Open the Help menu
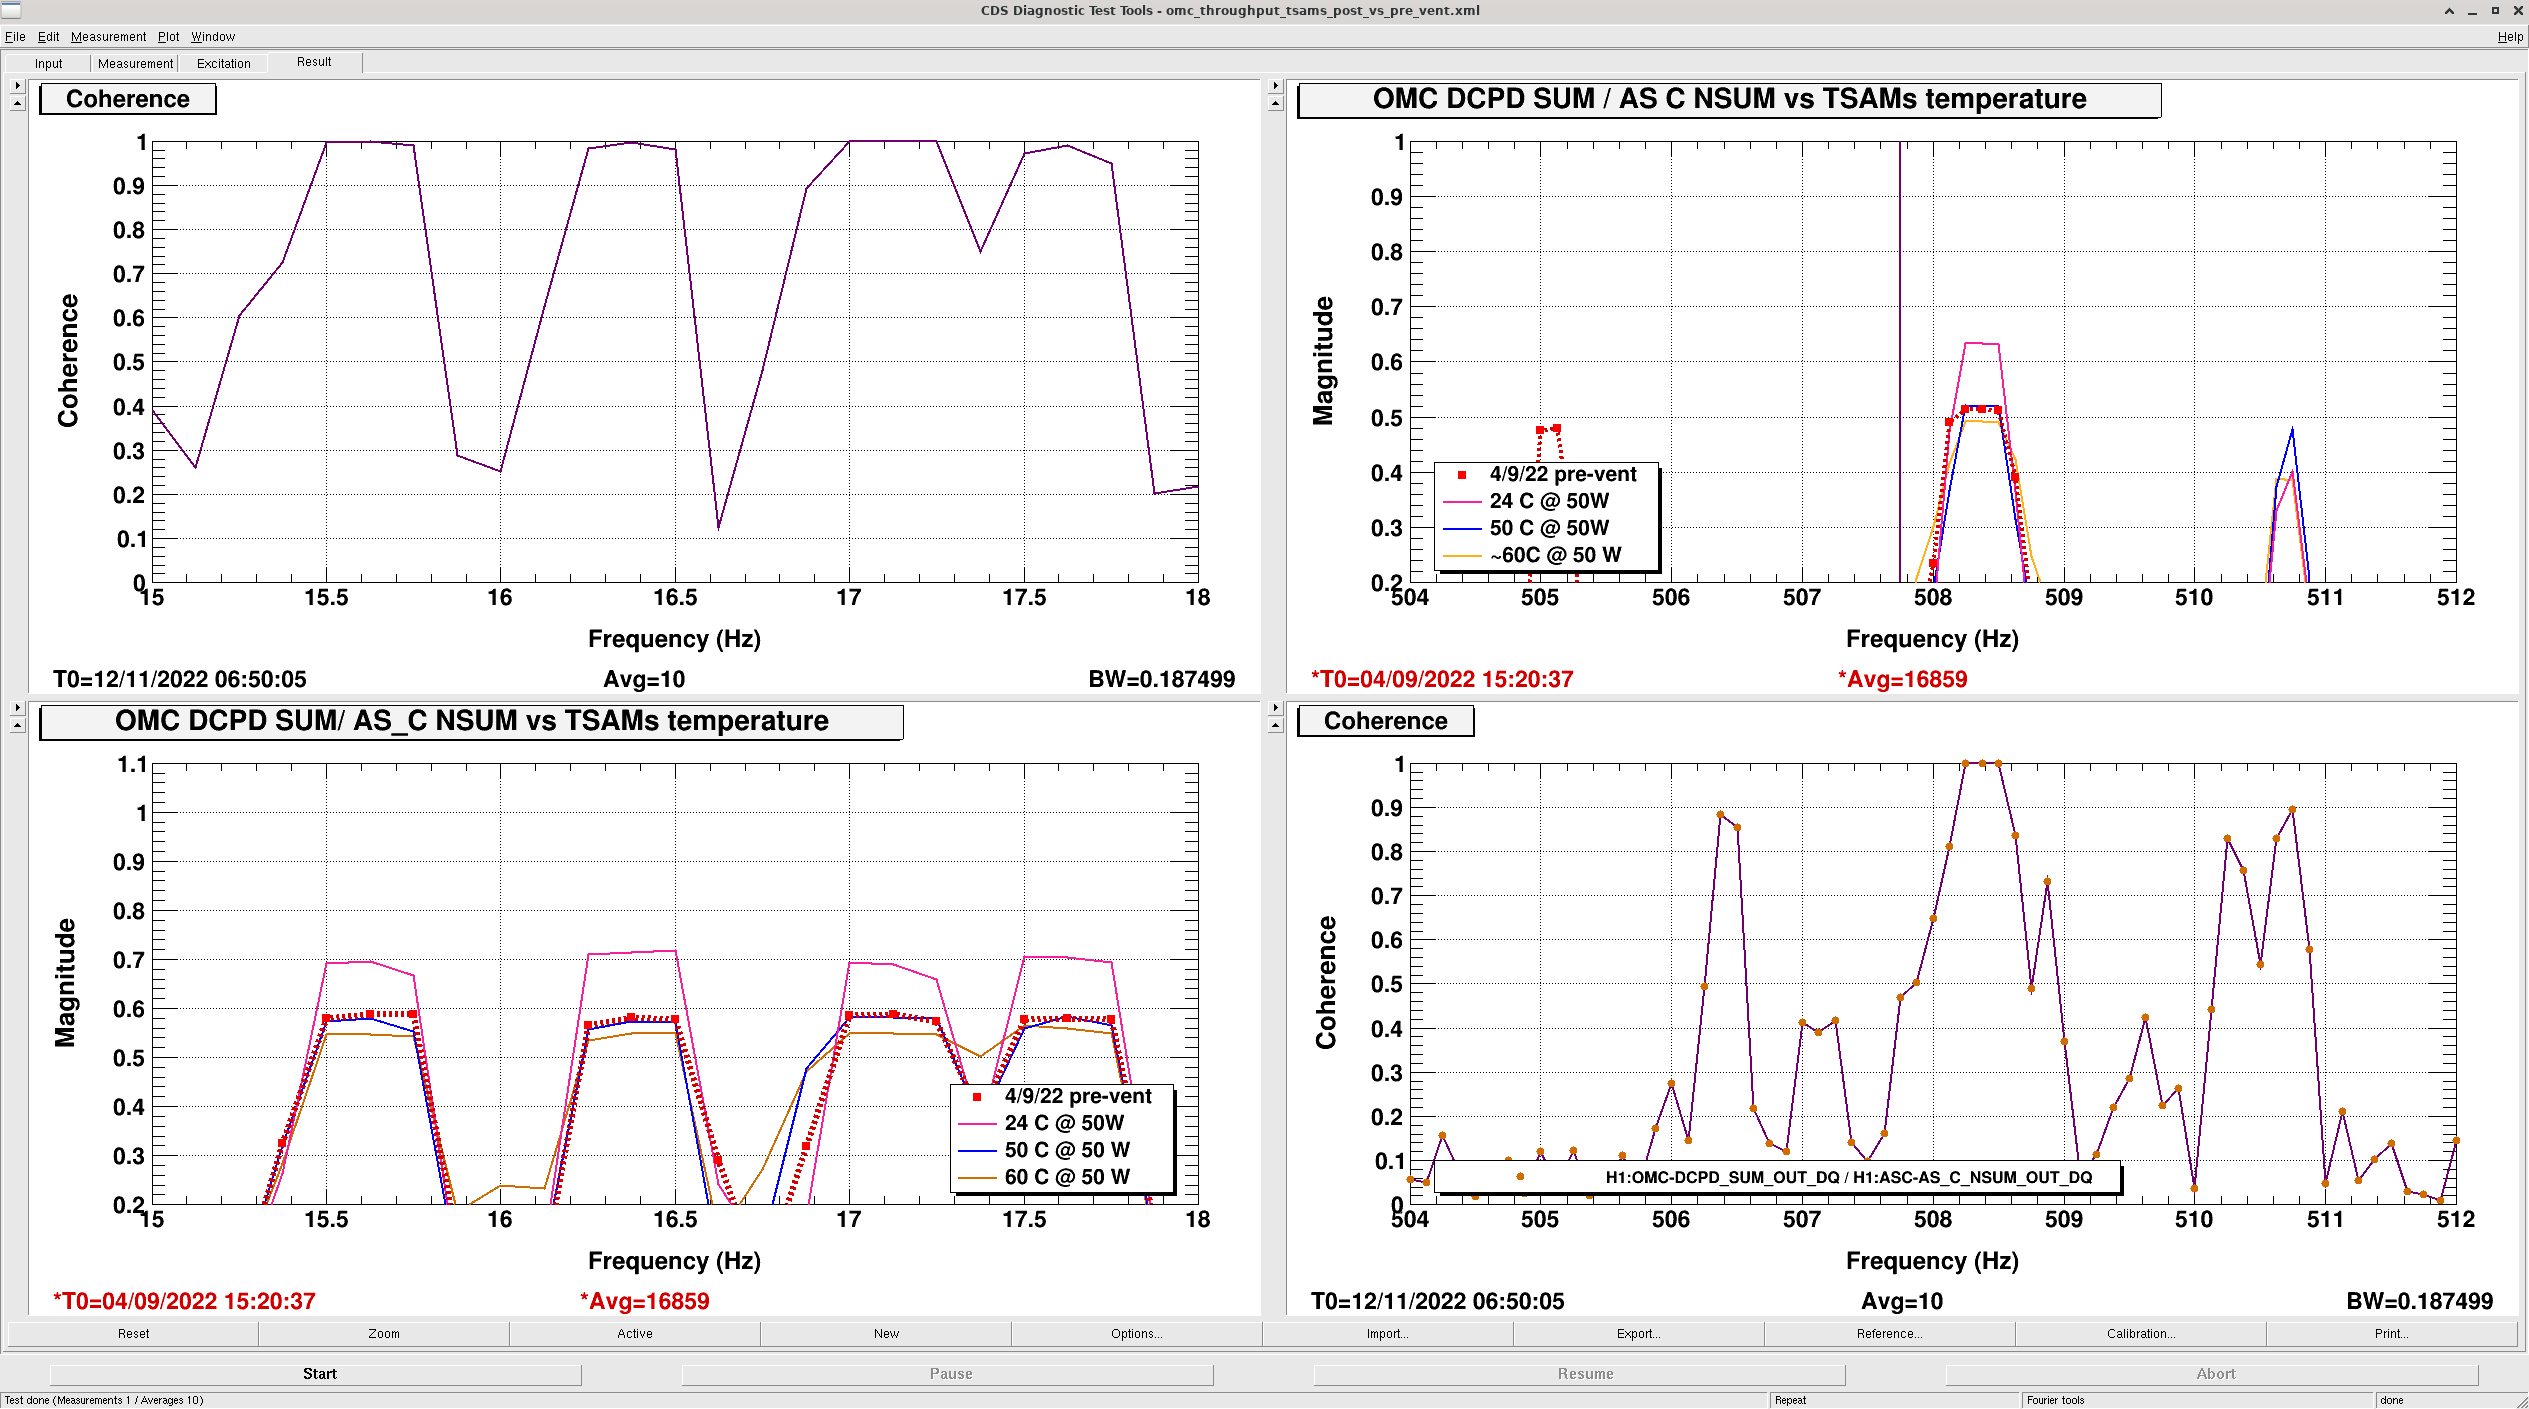Screen dimensions: 2529x1409 coord(2509,37)
